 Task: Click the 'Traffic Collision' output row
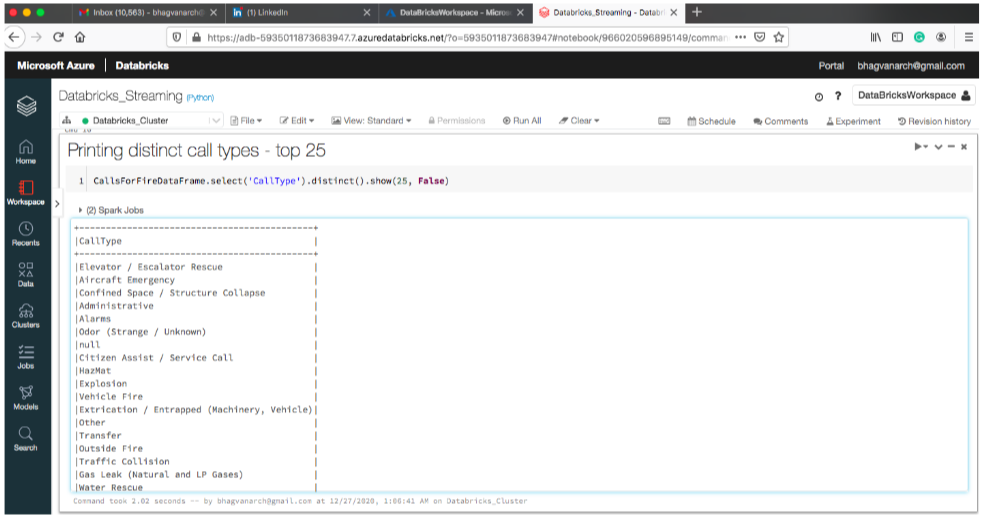(124, 461)
